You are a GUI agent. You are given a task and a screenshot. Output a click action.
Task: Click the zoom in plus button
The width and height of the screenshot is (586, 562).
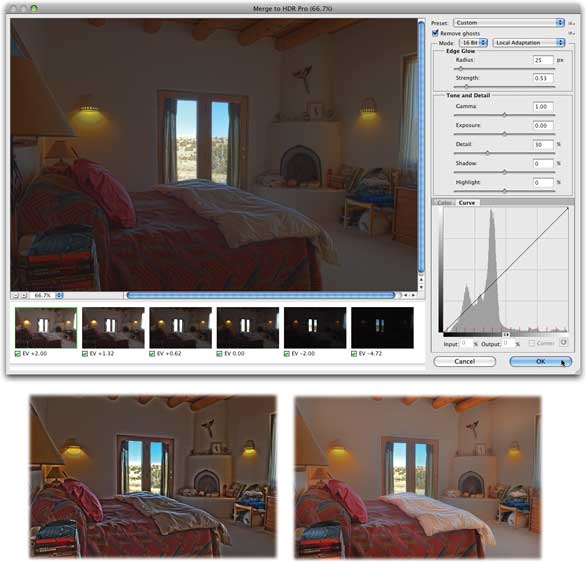[x=24, y=295]
